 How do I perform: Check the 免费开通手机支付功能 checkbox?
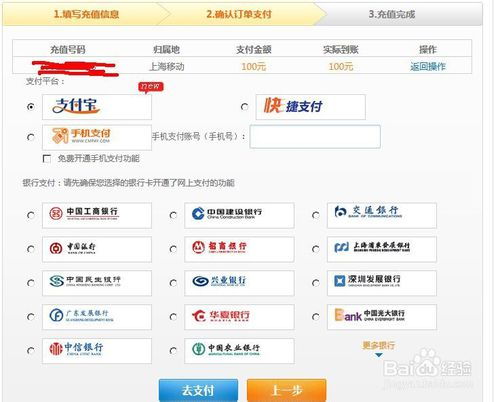47,159
